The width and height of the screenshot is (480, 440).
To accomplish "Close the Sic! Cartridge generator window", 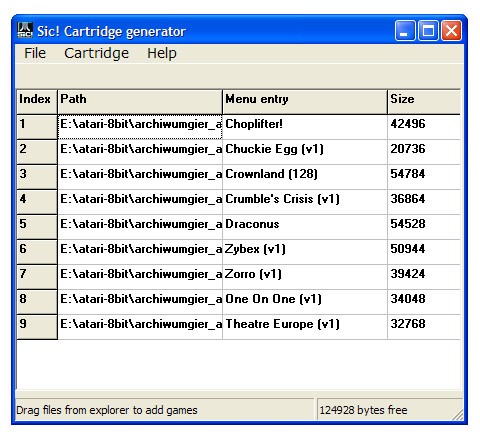I will pos(451,31).
